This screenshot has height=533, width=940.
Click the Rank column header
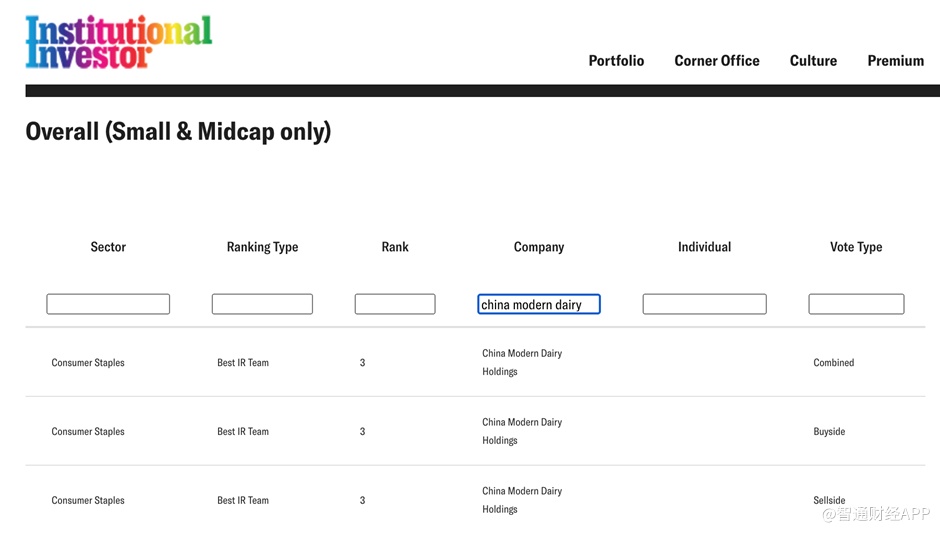[395, 247]
